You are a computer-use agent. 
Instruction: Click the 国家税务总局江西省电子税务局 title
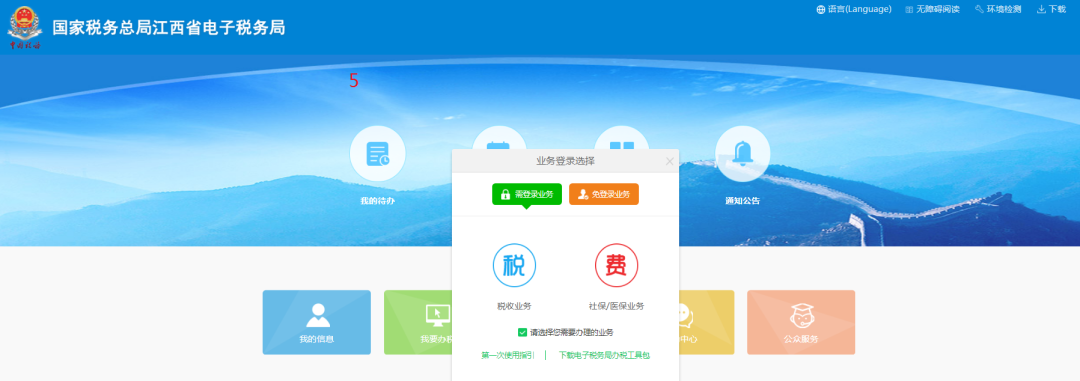point(169,28)
